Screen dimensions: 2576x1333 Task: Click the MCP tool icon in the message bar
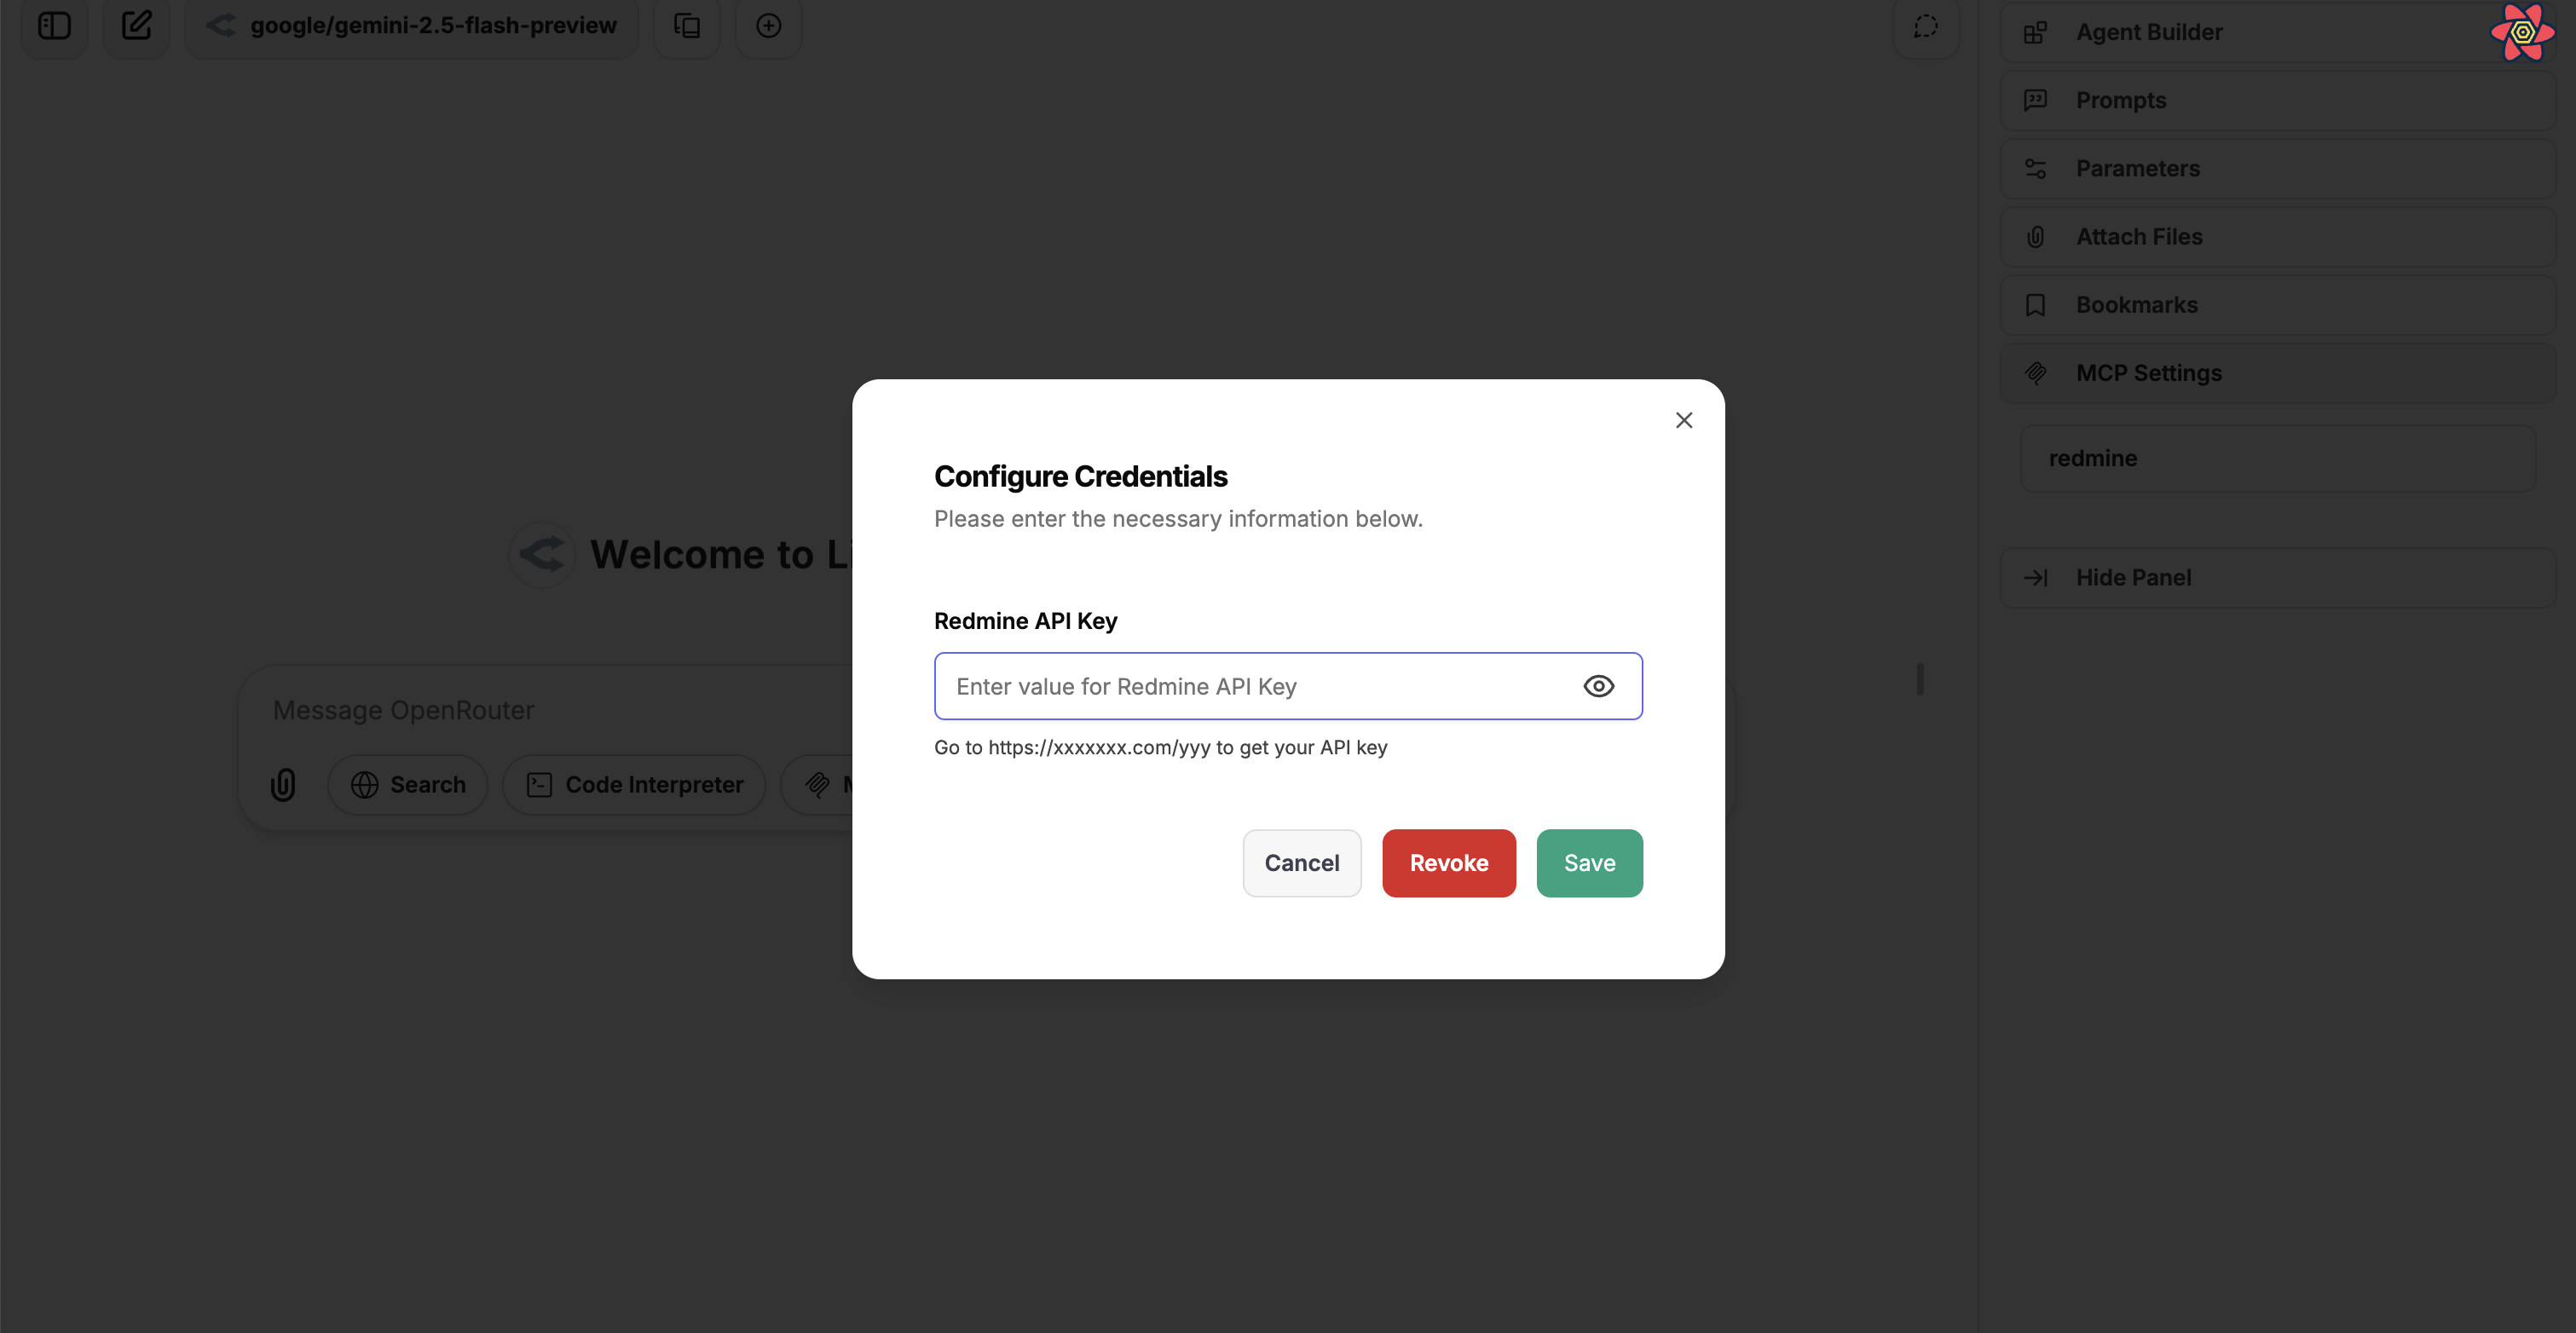click(817, 785)
